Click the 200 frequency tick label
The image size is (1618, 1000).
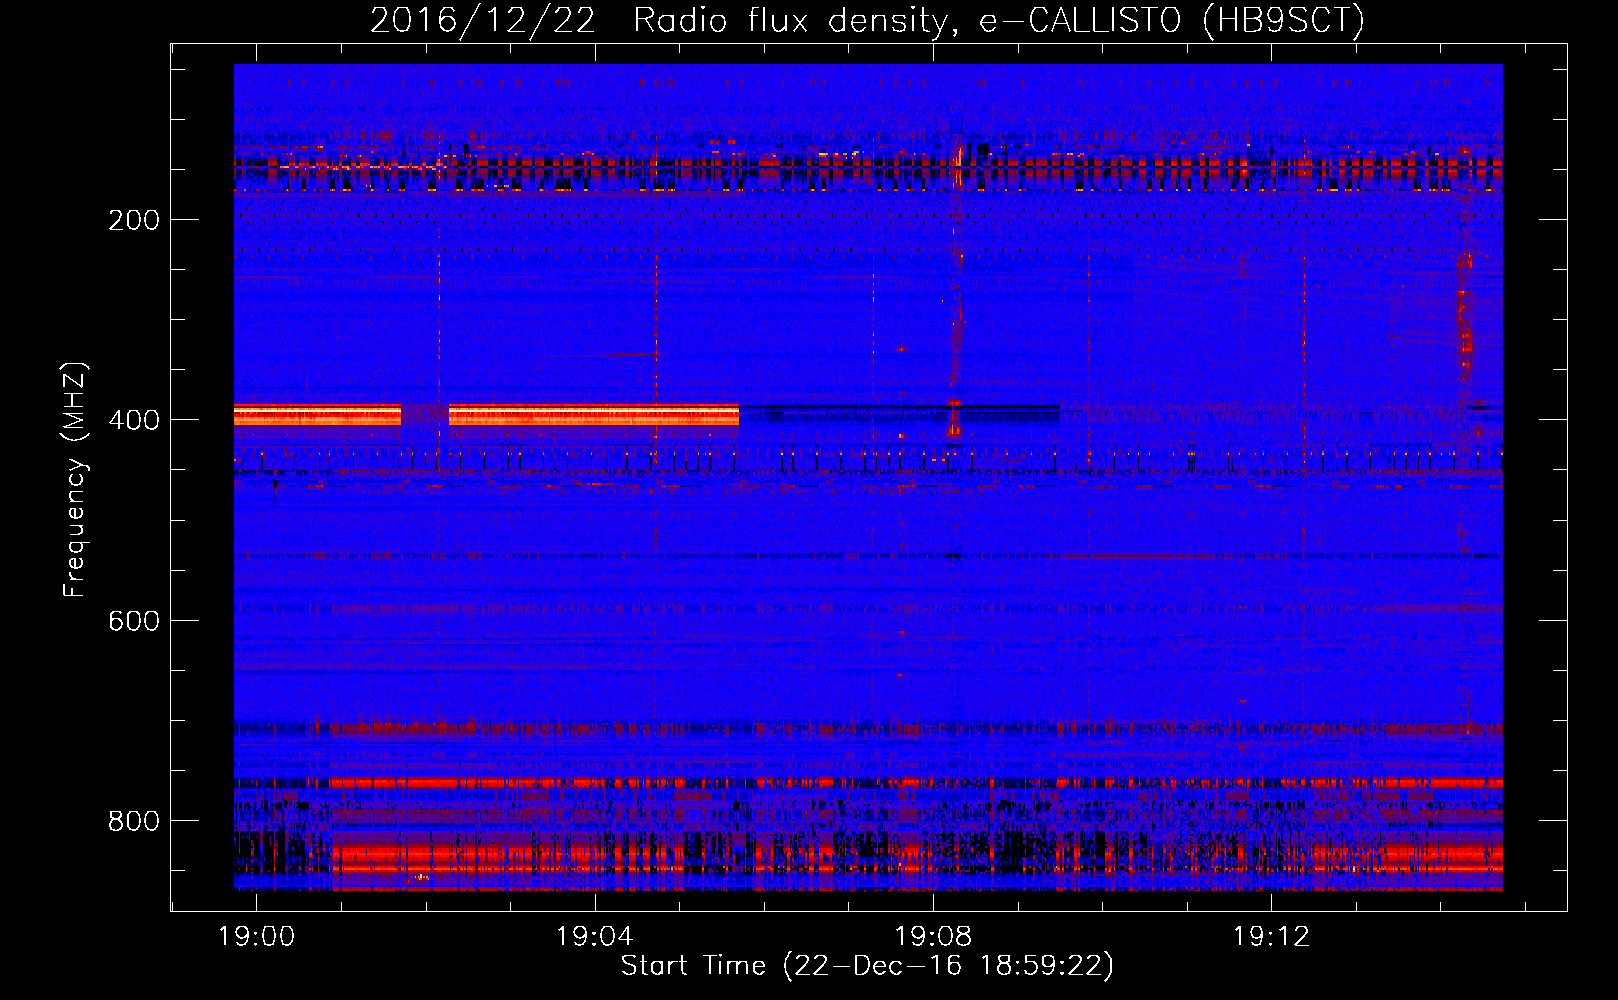pos(134,220)
